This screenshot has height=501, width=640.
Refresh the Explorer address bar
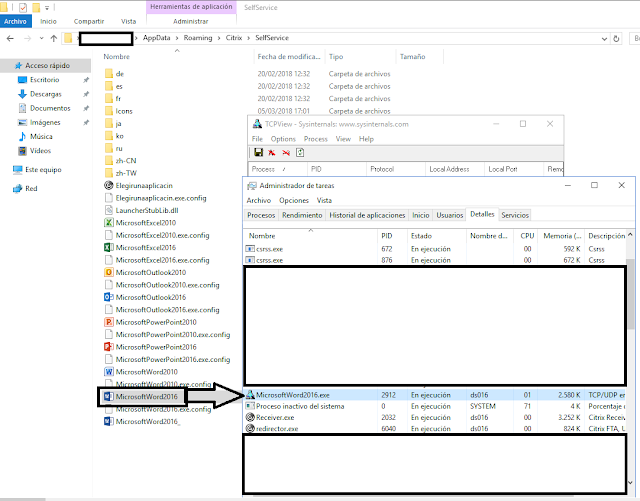pos(616,39)
